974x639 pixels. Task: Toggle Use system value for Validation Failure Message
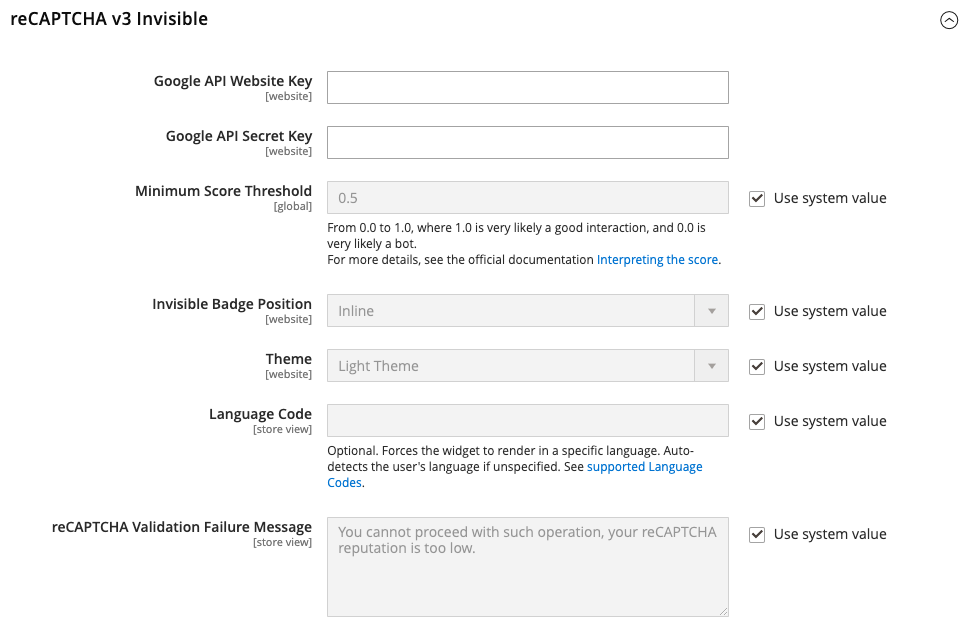(757, 535)
